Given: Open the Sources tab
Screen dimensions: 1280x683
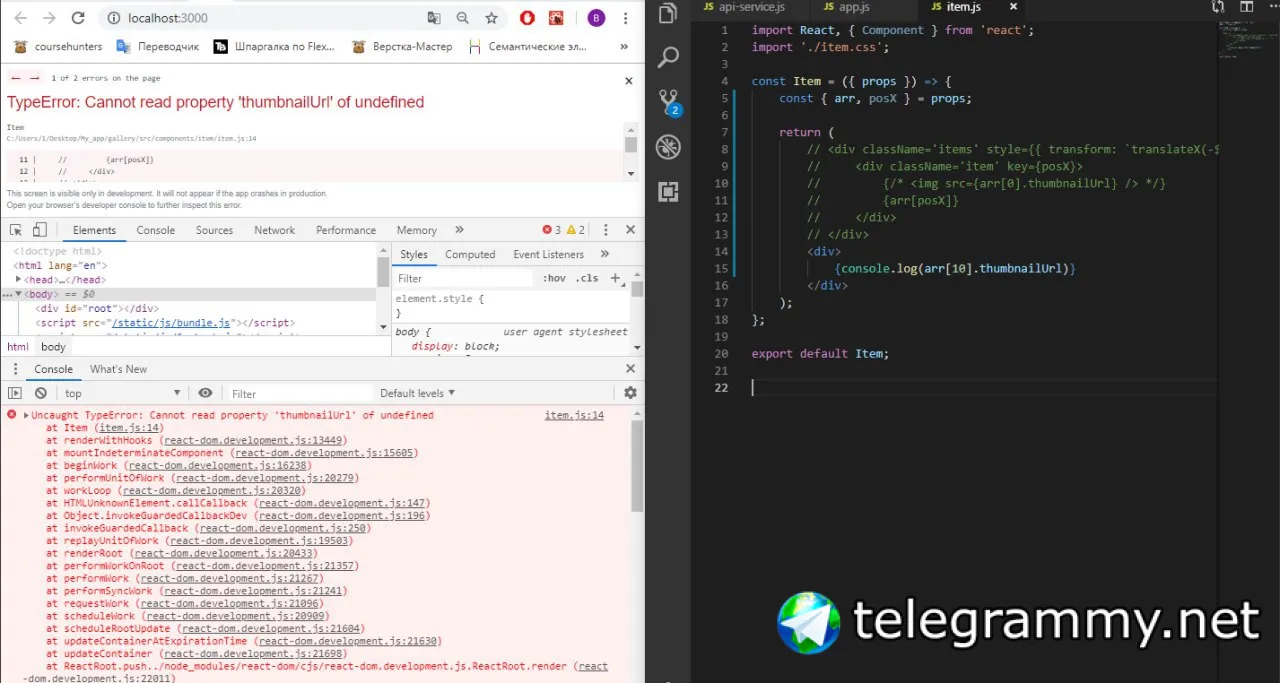Looking at the screenshot, I should point(214,230).
